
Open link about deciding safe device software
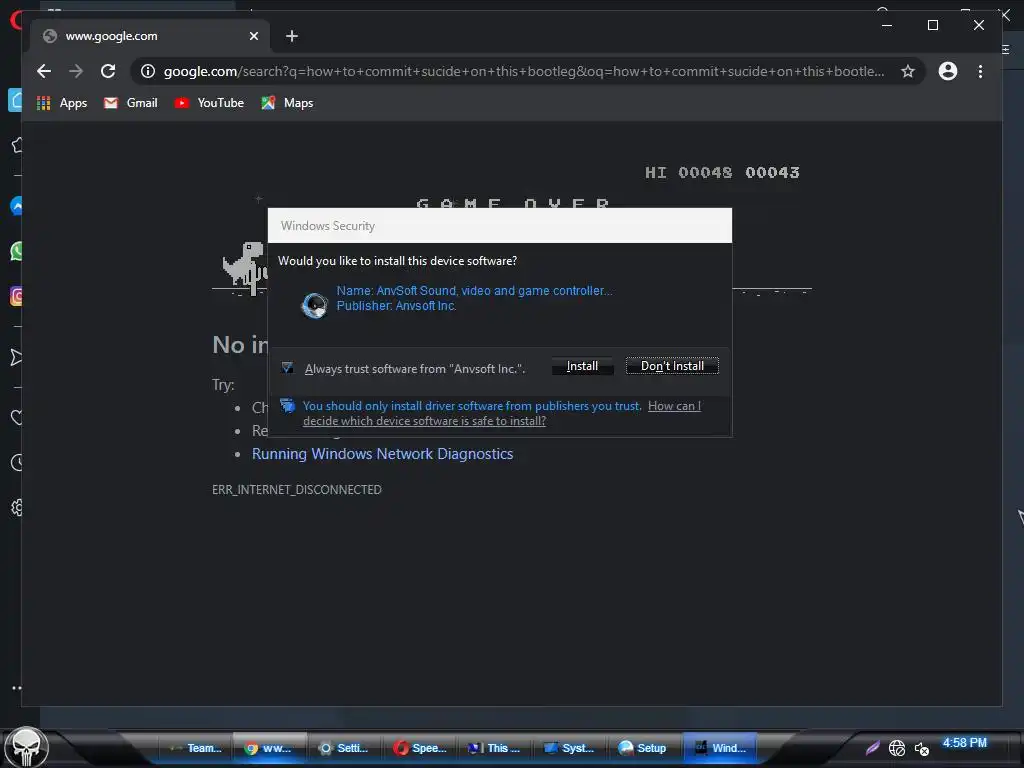pyautogui.click(x=502, y=413)
